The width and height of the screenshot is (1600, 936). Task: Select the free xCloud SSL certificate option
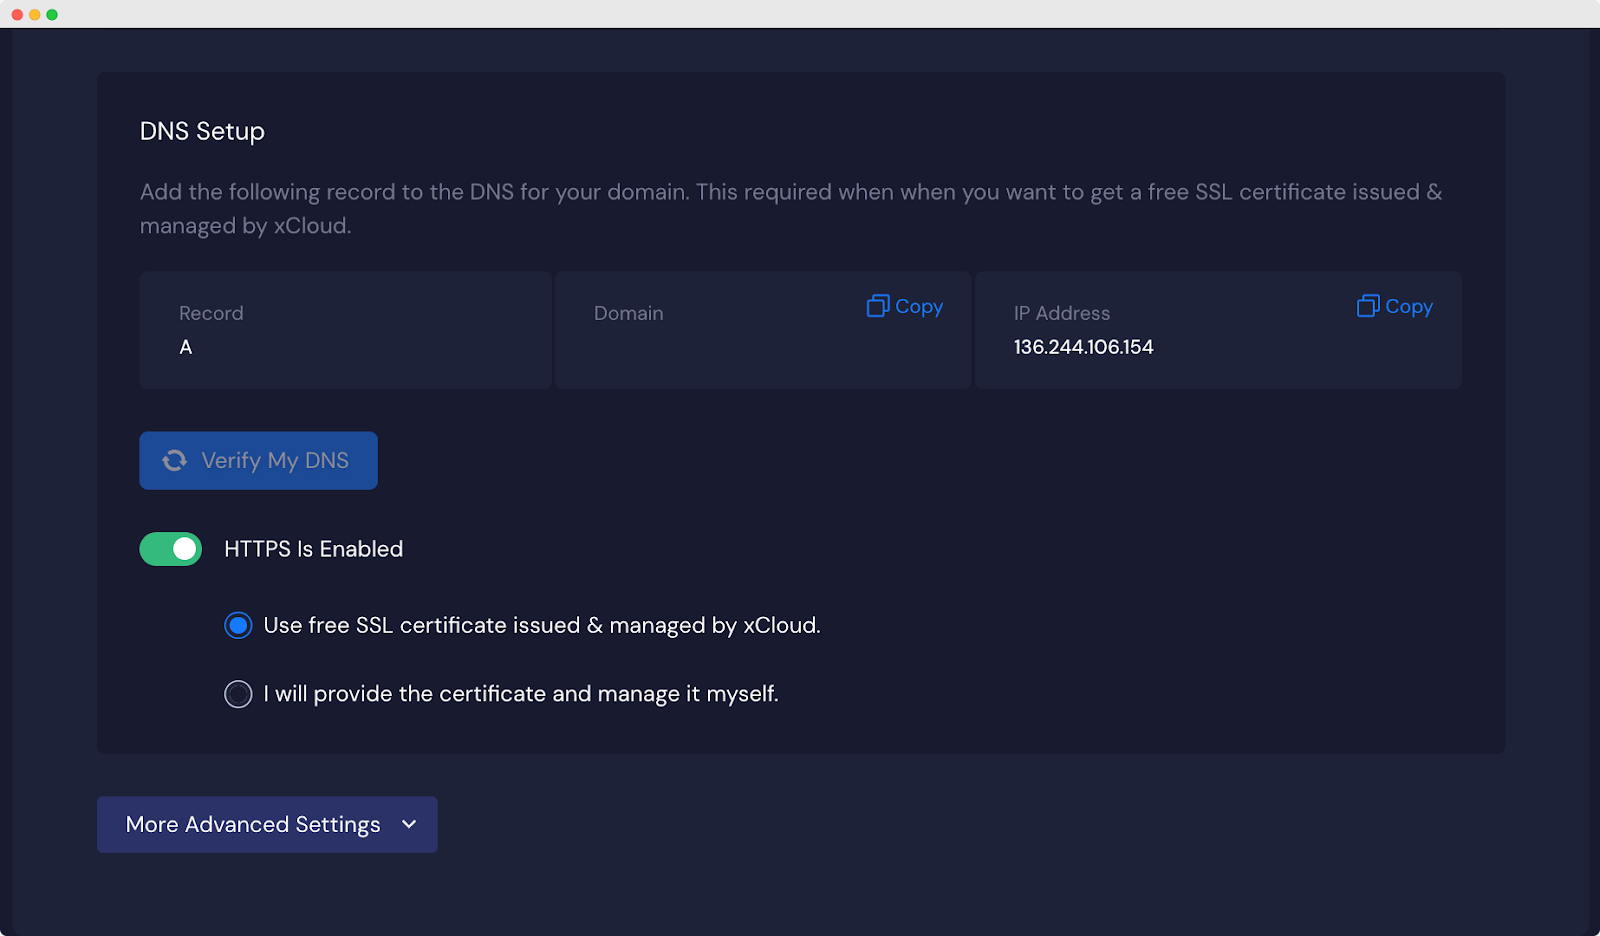click(237, 625)
